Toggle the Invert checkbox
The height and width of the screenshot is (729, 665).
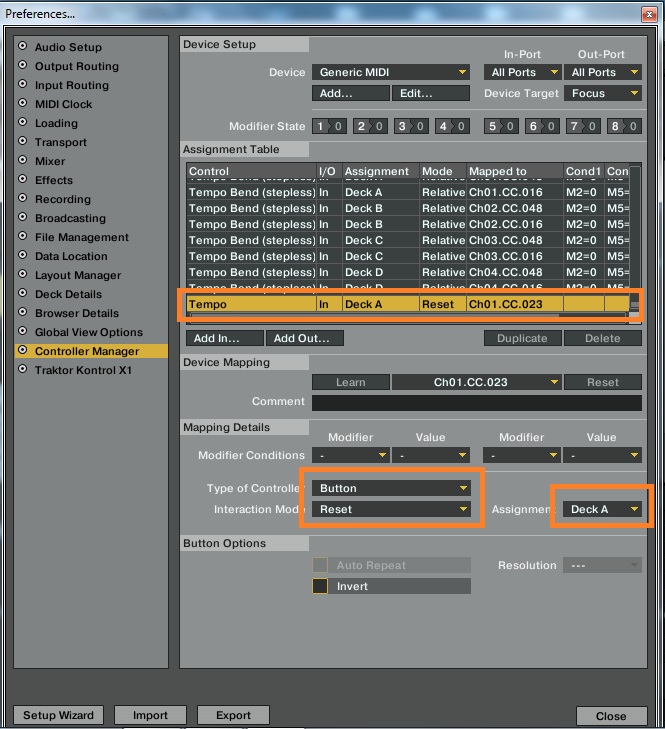click(320, 586)
